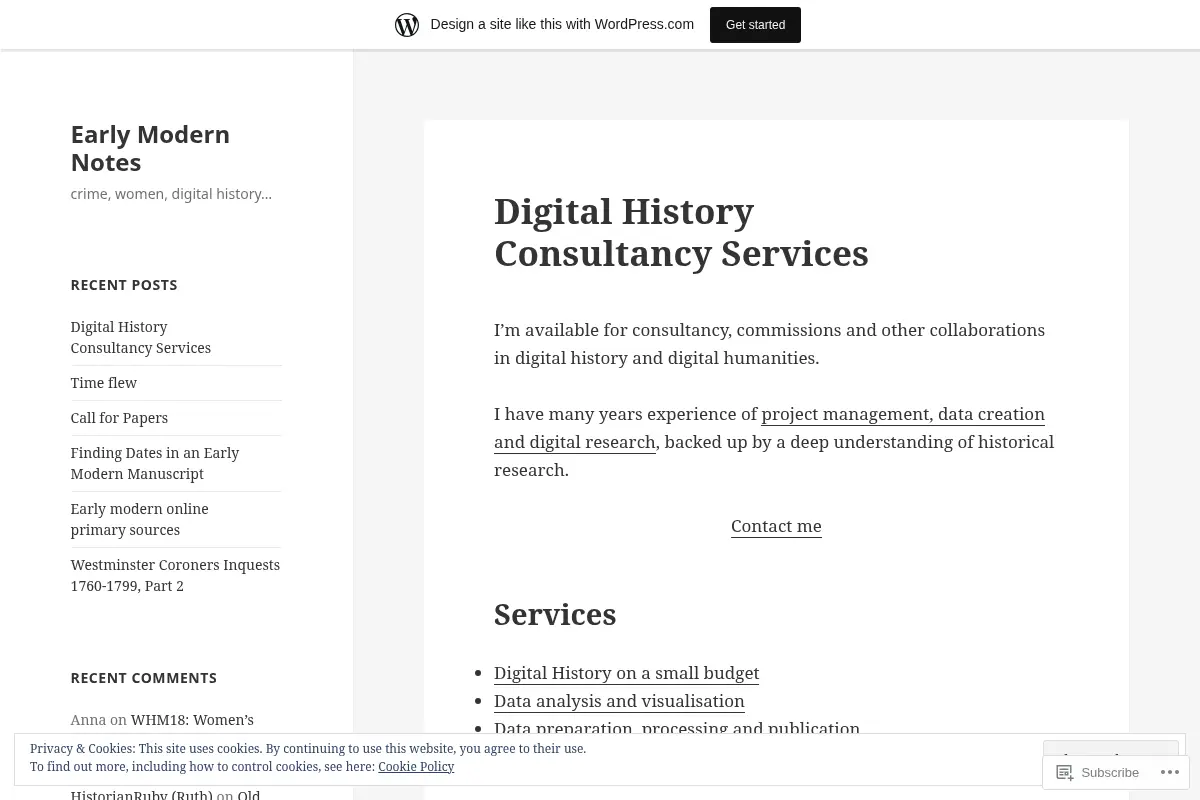1200x800 pixels.
Task: Click the Subscribe icon in bottom bar
Action: coord(1064,772)
